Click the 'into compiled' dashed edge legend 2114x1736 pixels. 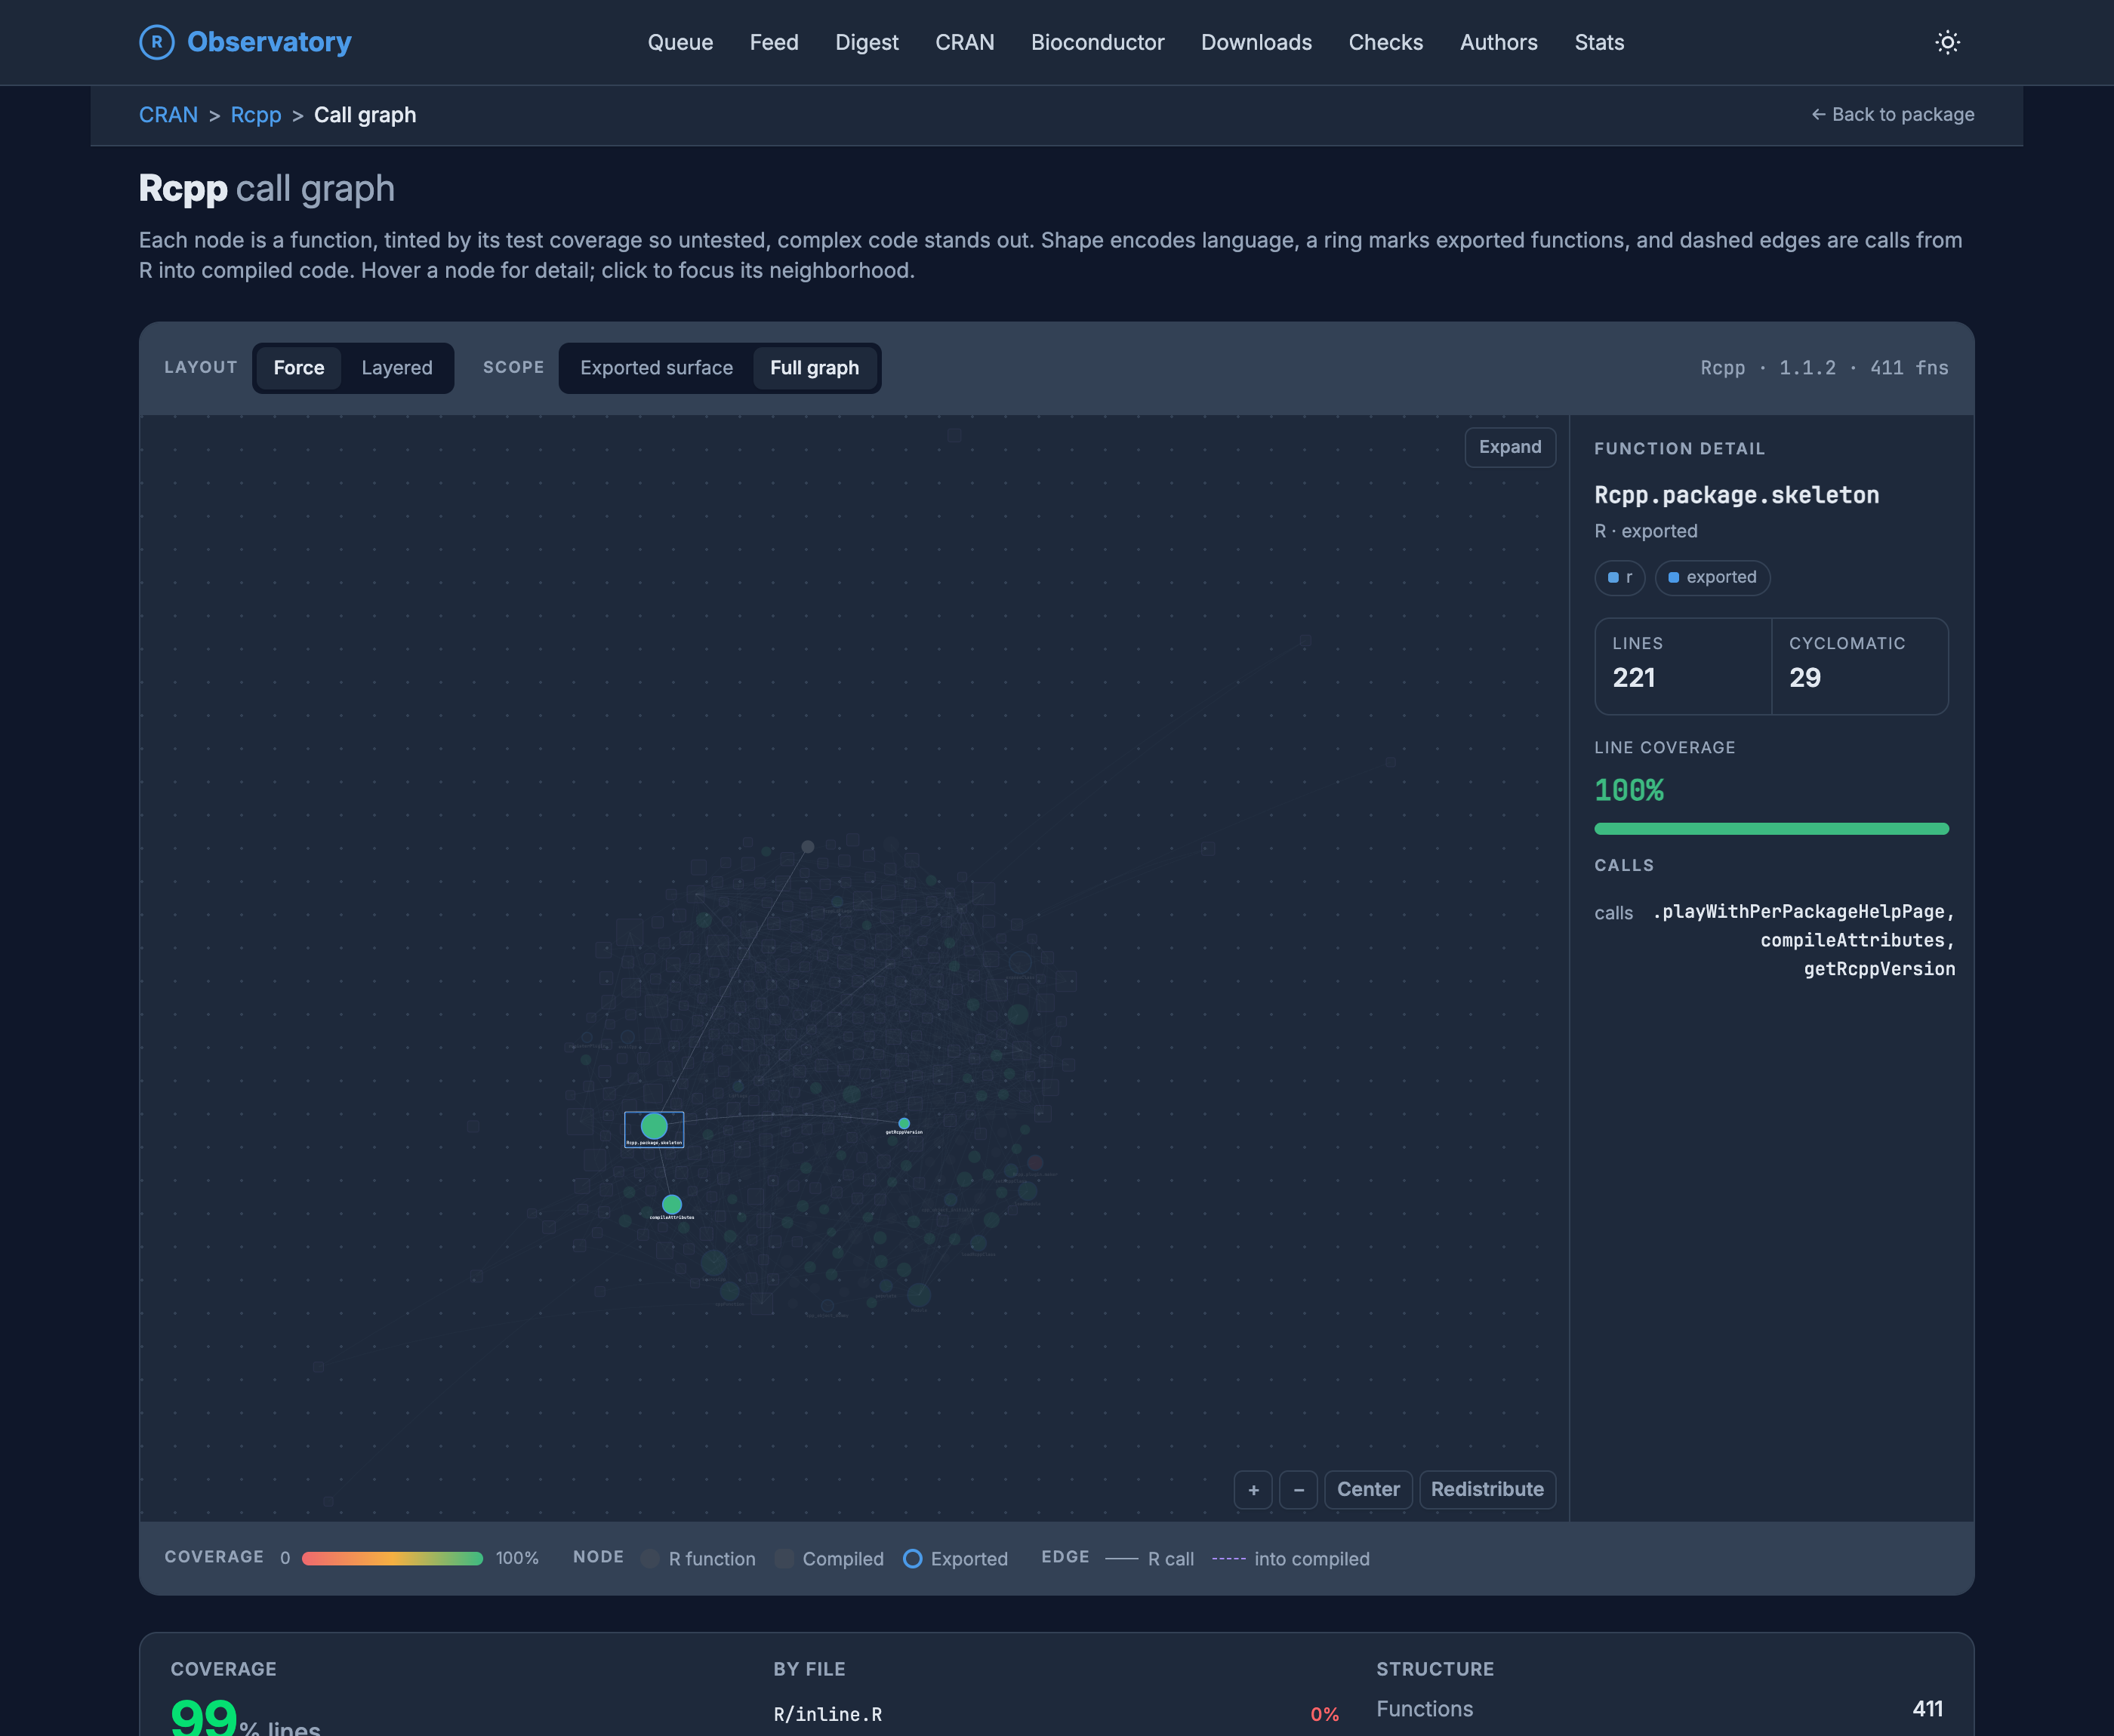1290,1558
